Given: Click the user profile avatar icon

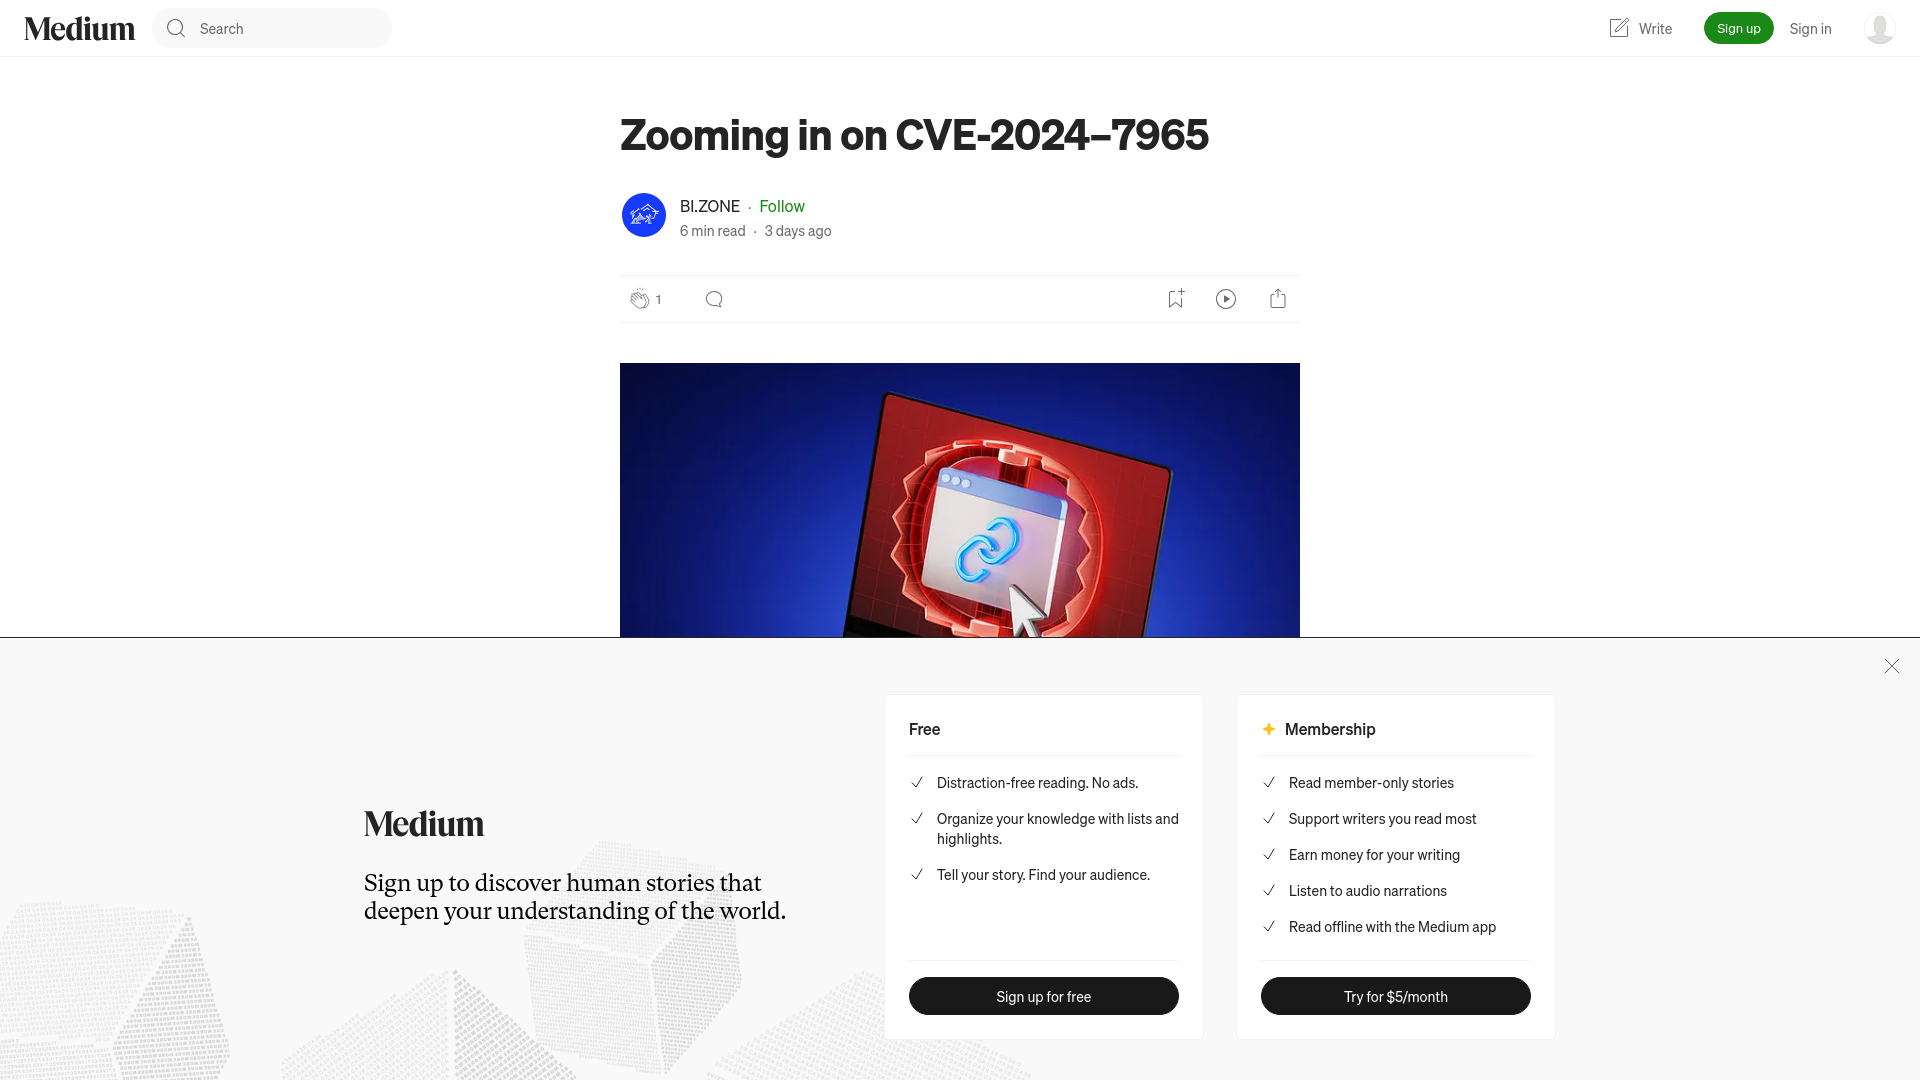Looking at the screenshot, I should tap(1879, 28).
